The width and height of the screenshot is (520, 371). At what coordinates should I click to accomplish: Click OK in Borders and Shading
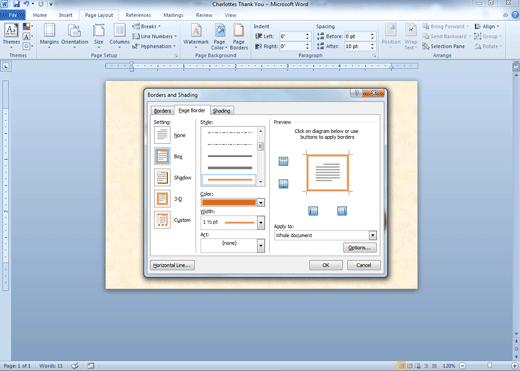(326, 265)
